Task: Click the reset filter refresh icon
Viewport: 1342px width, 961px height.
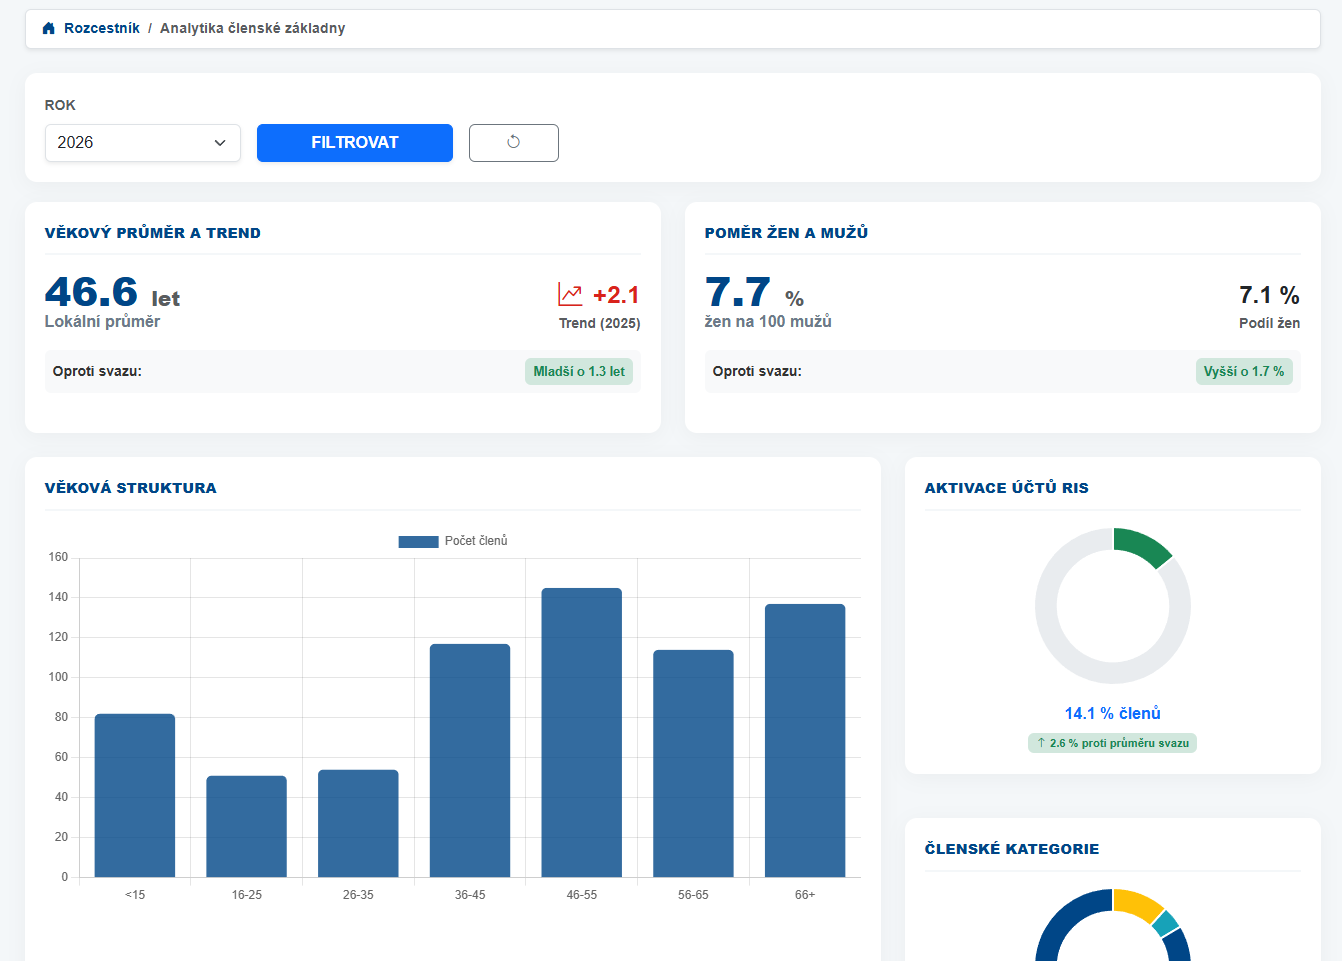Action: click(513, 142)
